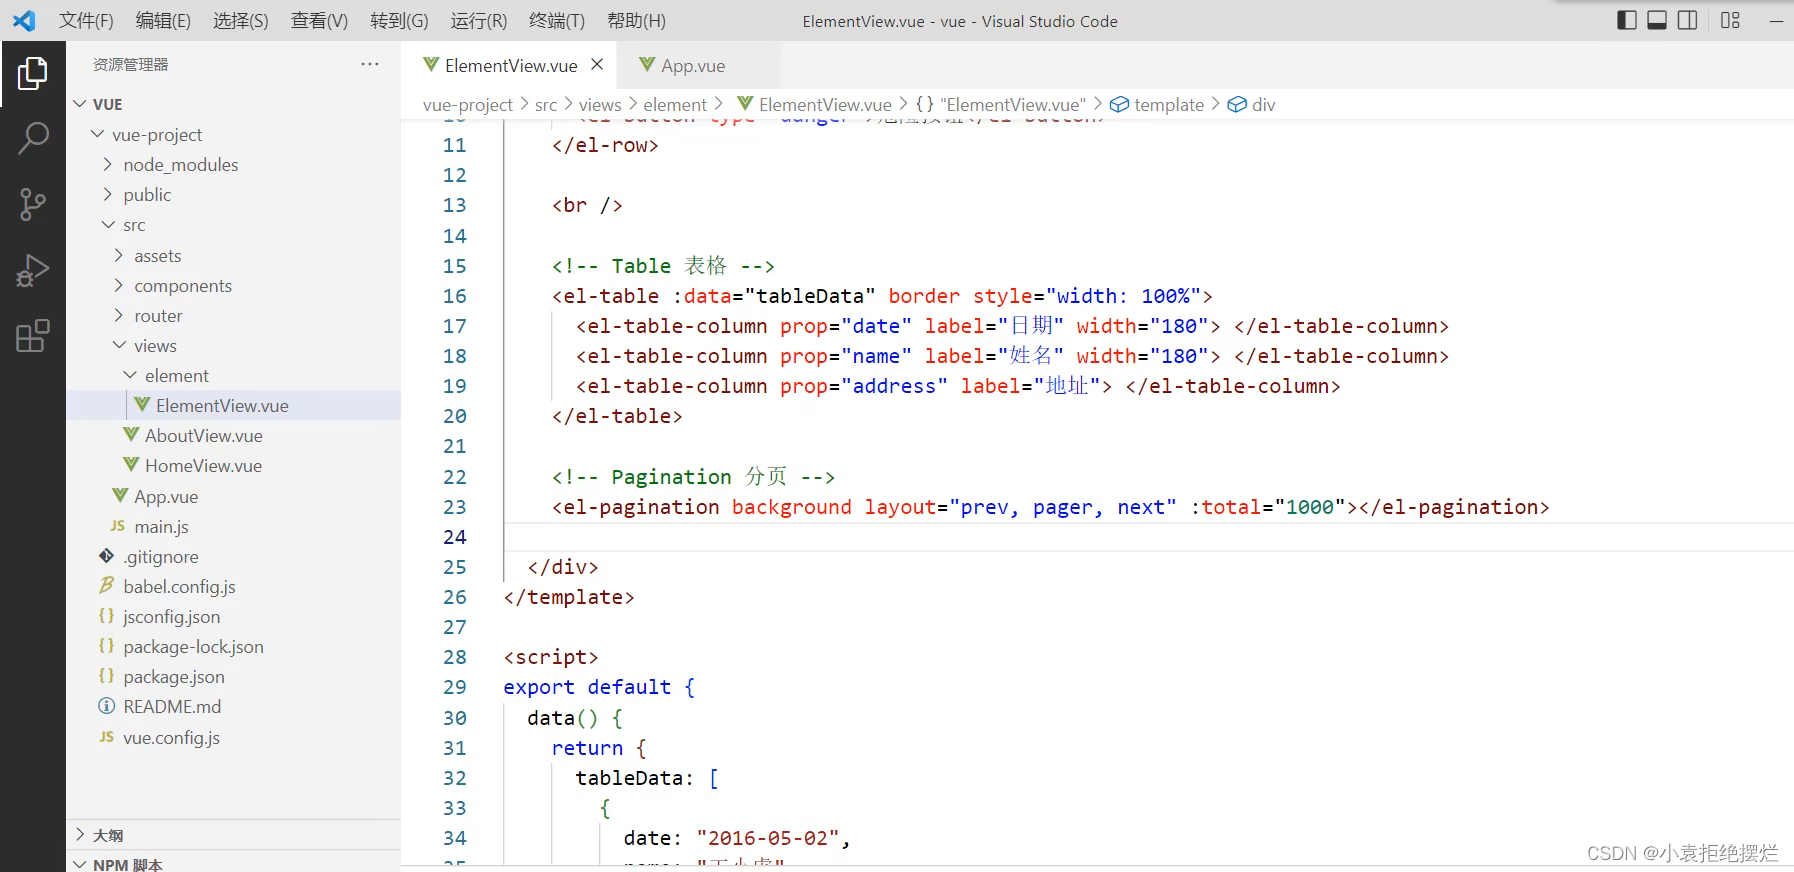Open the Search view in the activity bar
This screenshot has width=1794, height=872.
[32, 139]
